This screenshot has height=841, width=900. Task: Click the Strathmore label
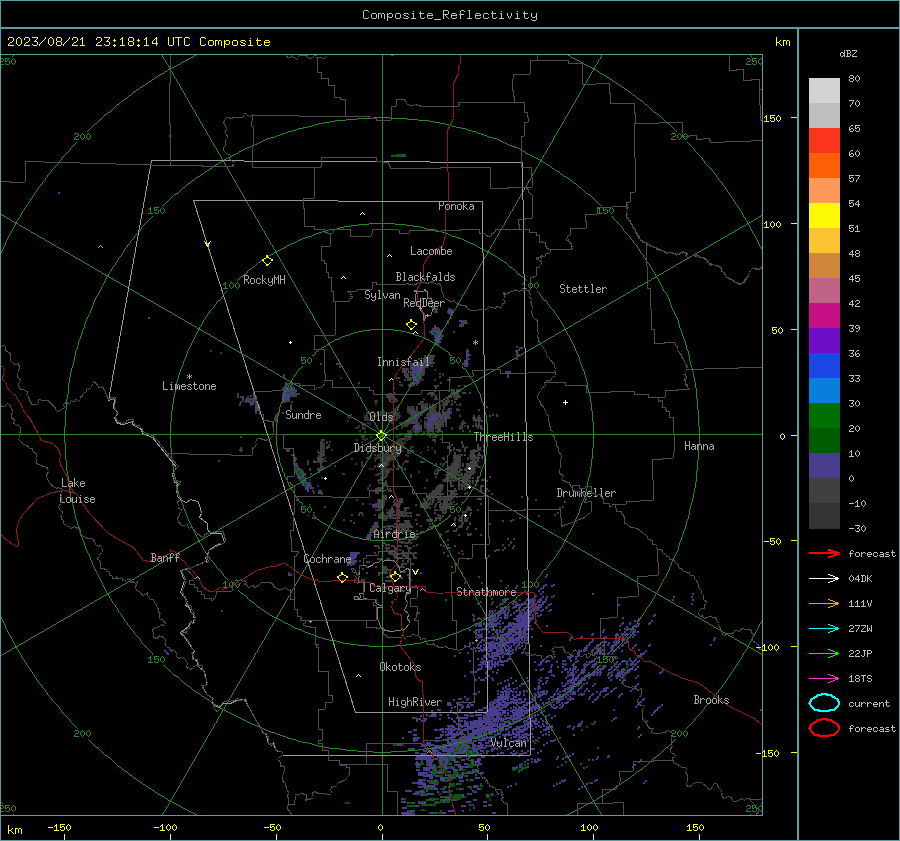click(486, 592)
